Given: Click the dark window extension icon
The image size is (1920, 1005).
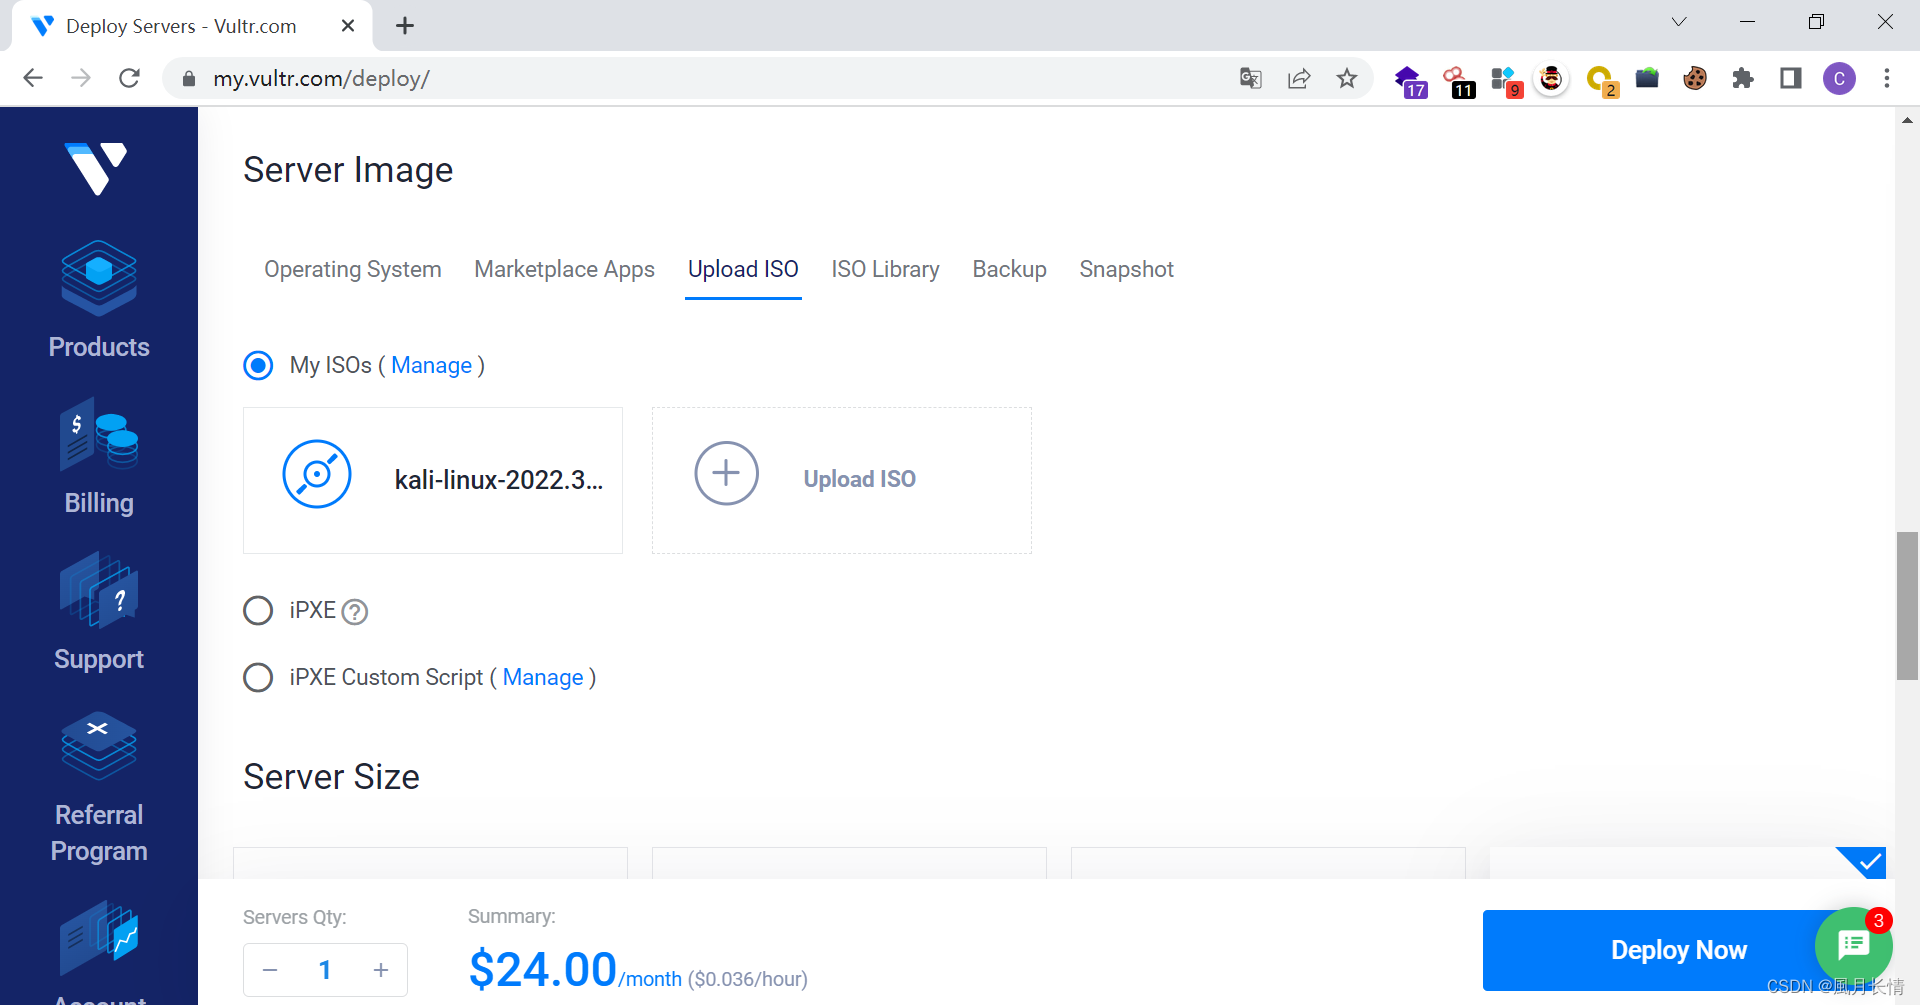Looking at the screenshot, I should (1647, 78).
